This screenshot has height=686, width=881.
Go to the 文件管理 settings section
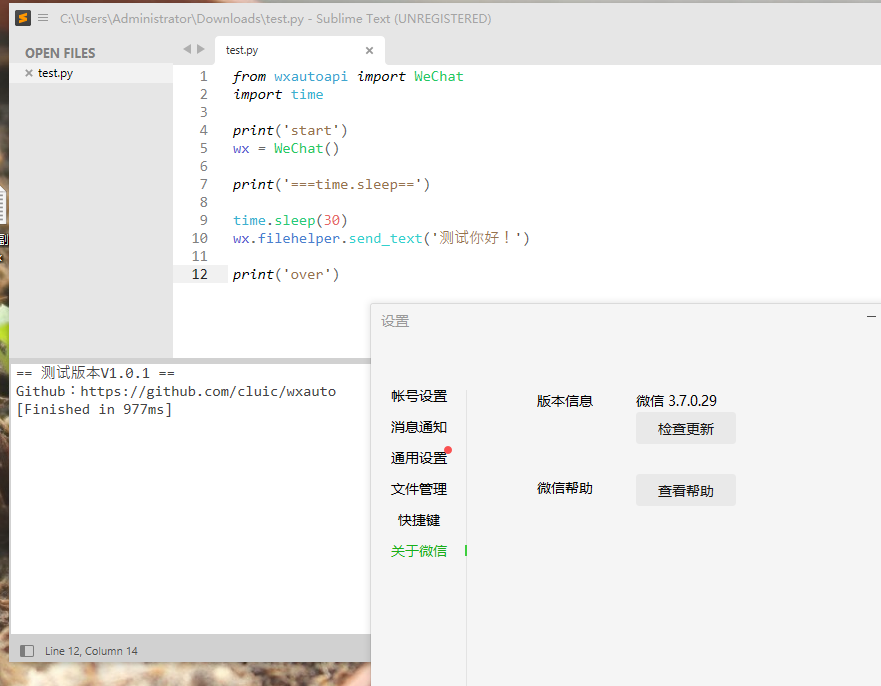[x=419, y=489]
